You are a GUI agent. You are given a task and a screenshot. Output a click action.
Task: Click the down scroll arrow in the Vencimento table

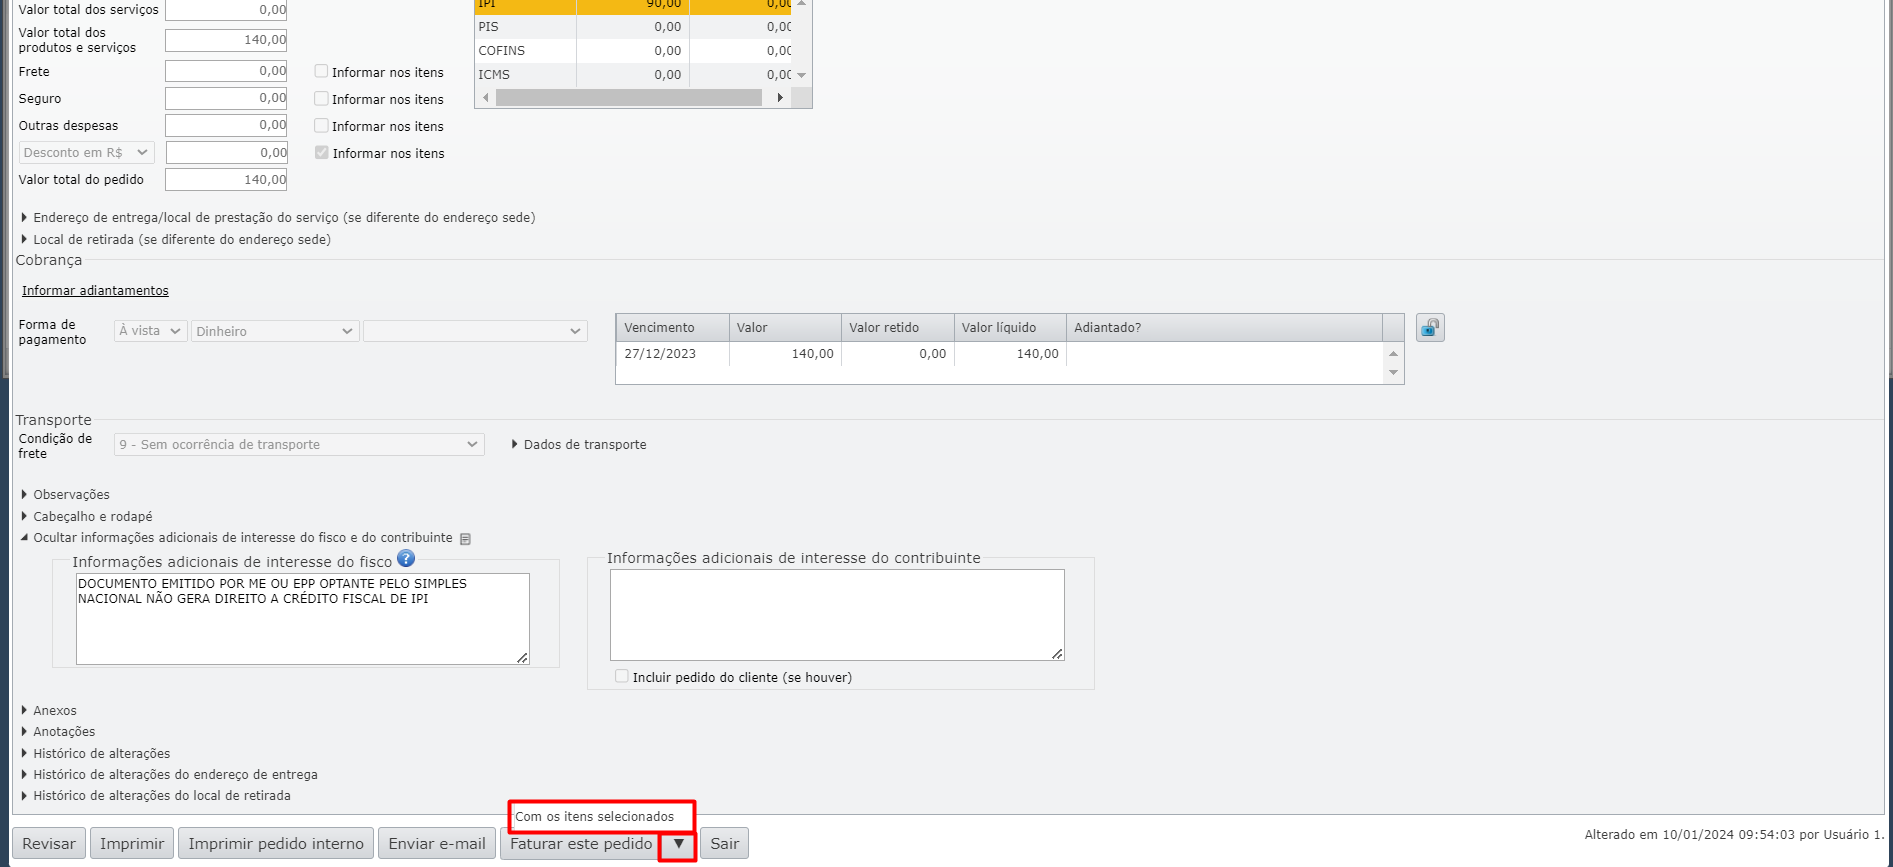(1393, 373)
